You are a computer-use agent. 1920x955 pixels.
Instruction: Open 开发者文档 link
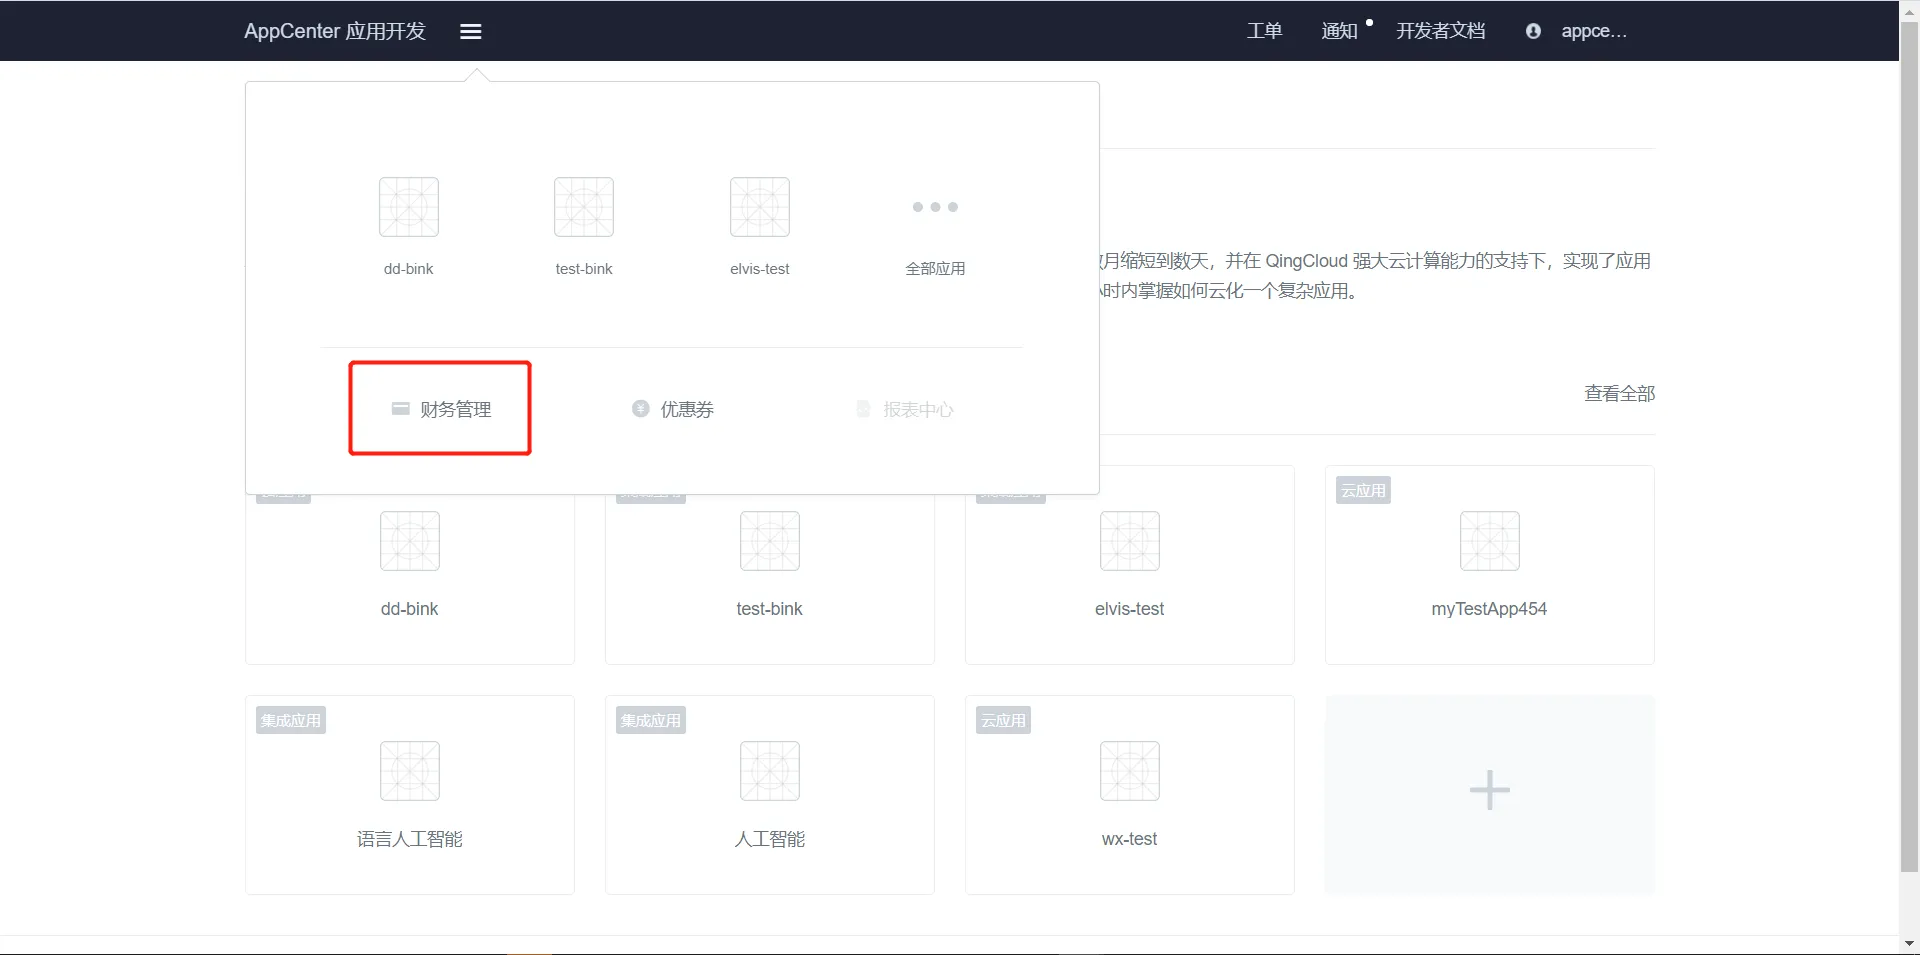[1440, 31]
